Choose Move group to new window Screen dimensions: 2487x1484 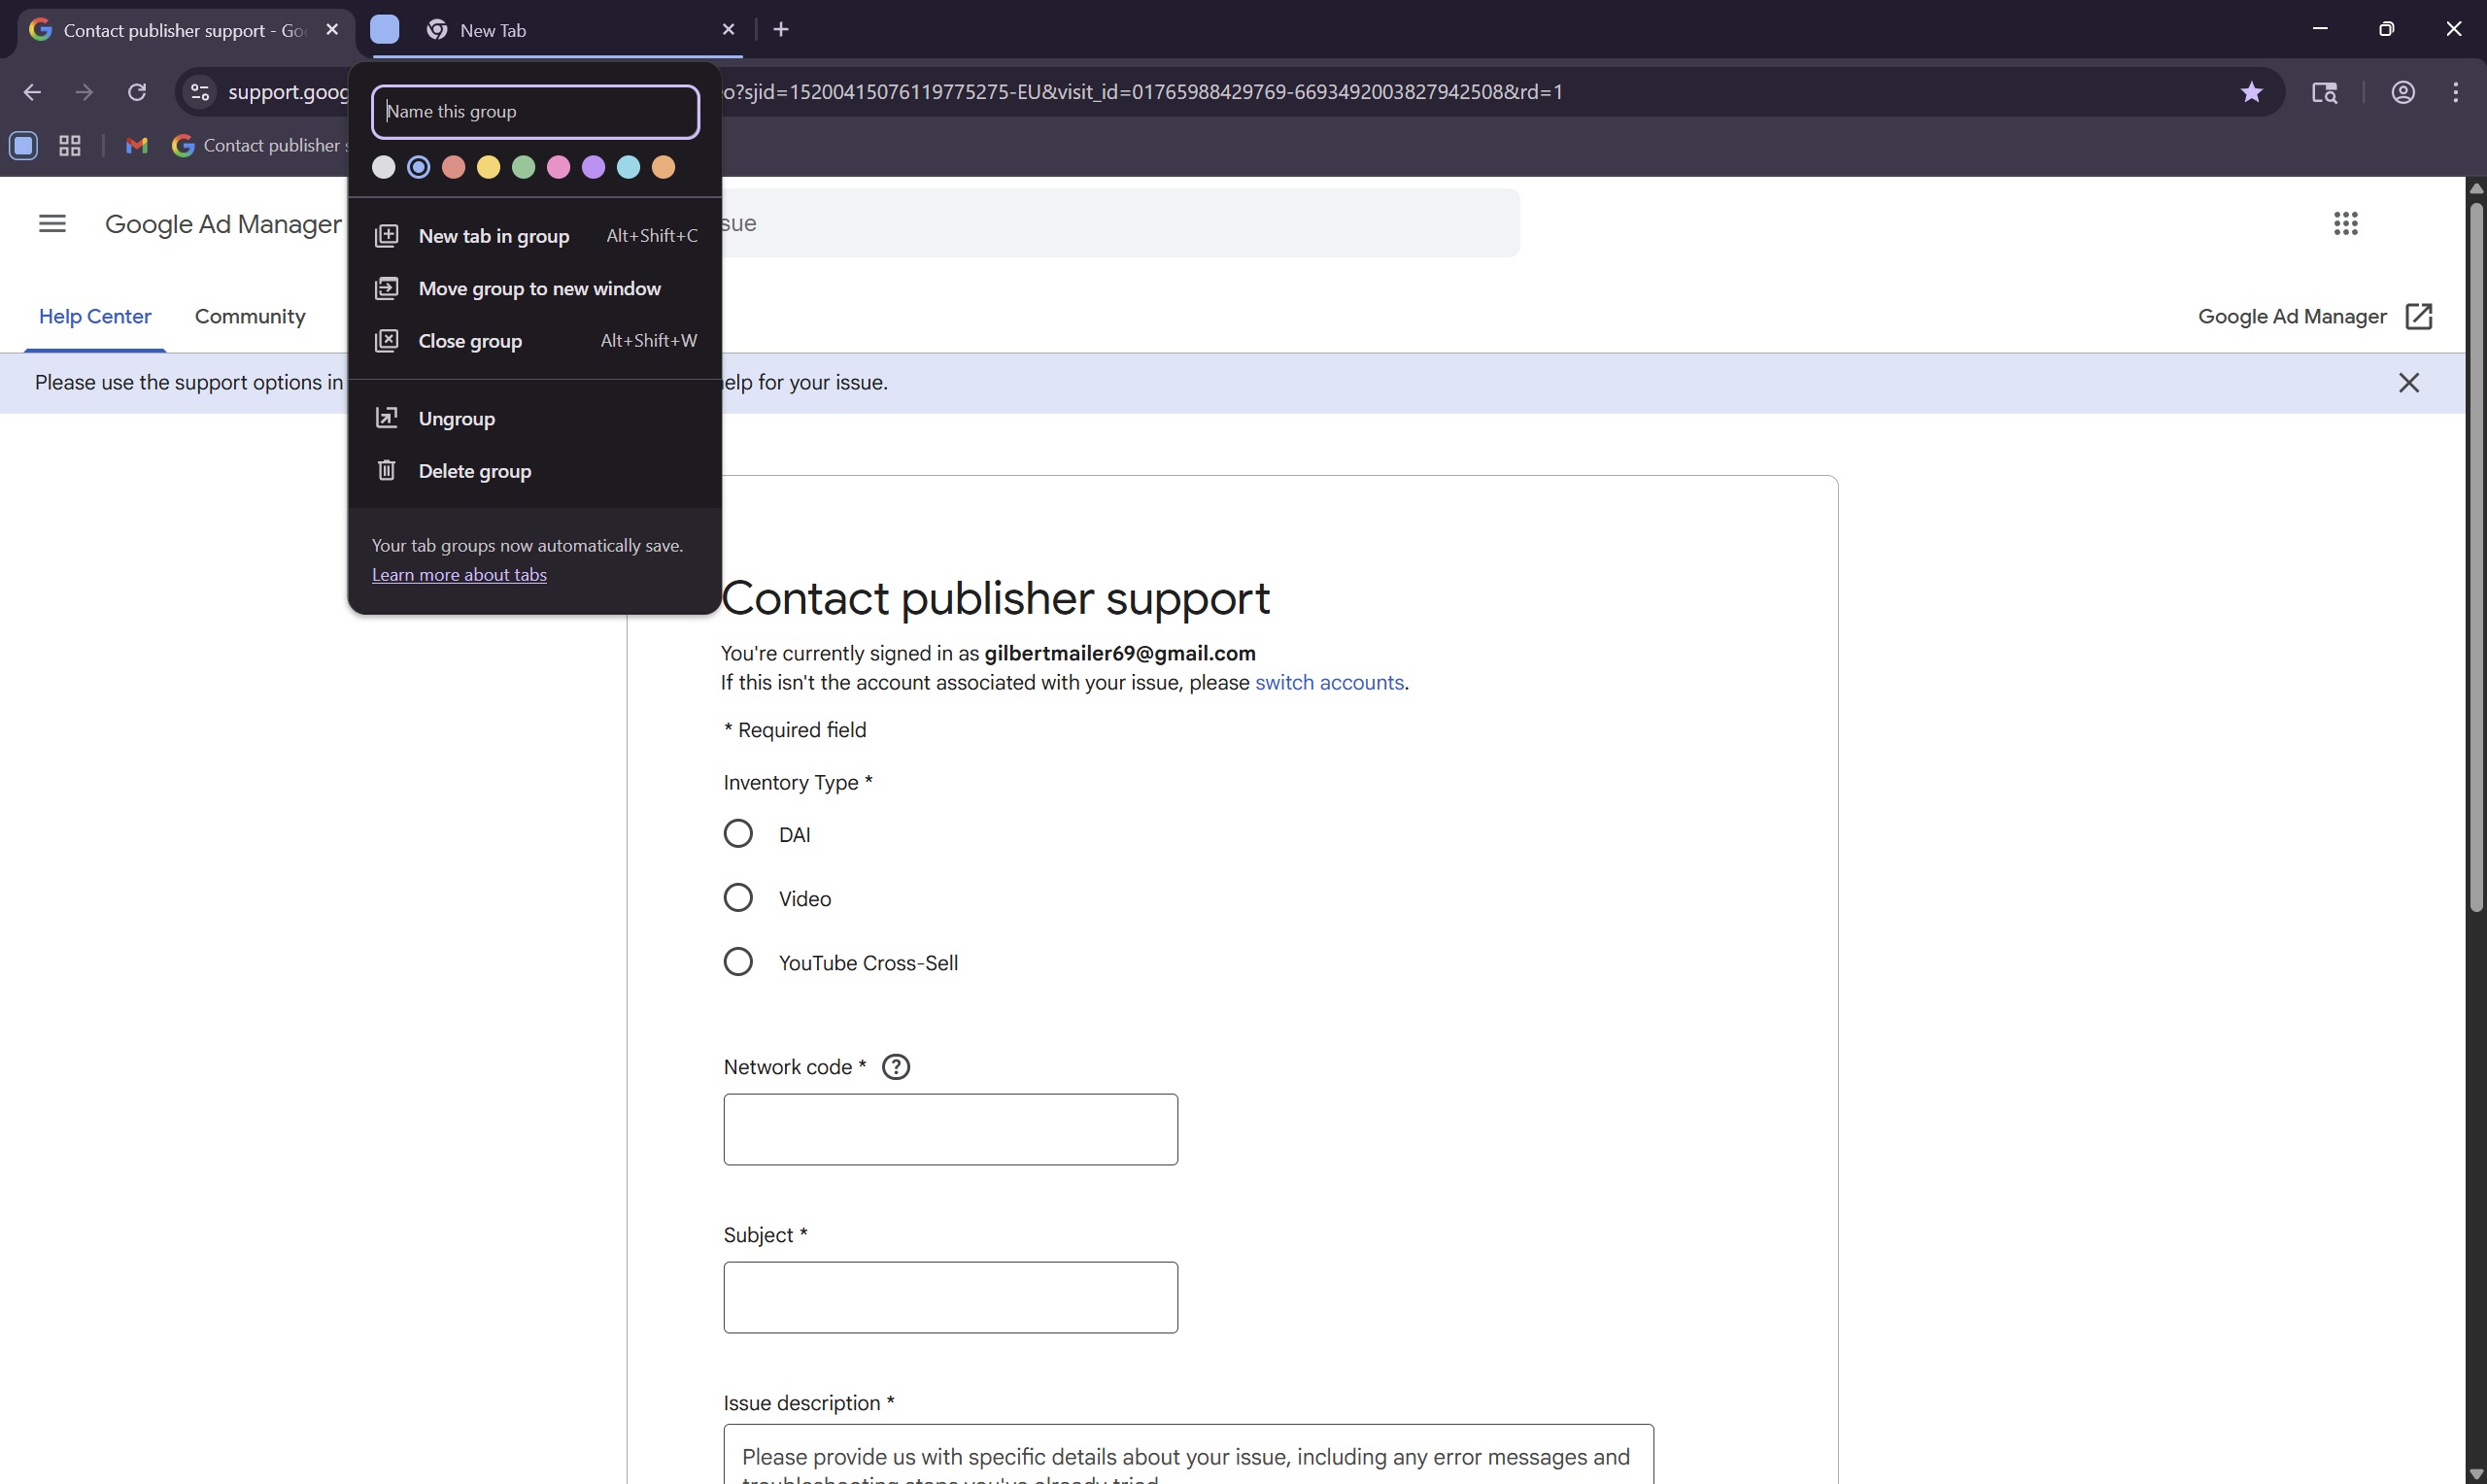tap(539, 289)
